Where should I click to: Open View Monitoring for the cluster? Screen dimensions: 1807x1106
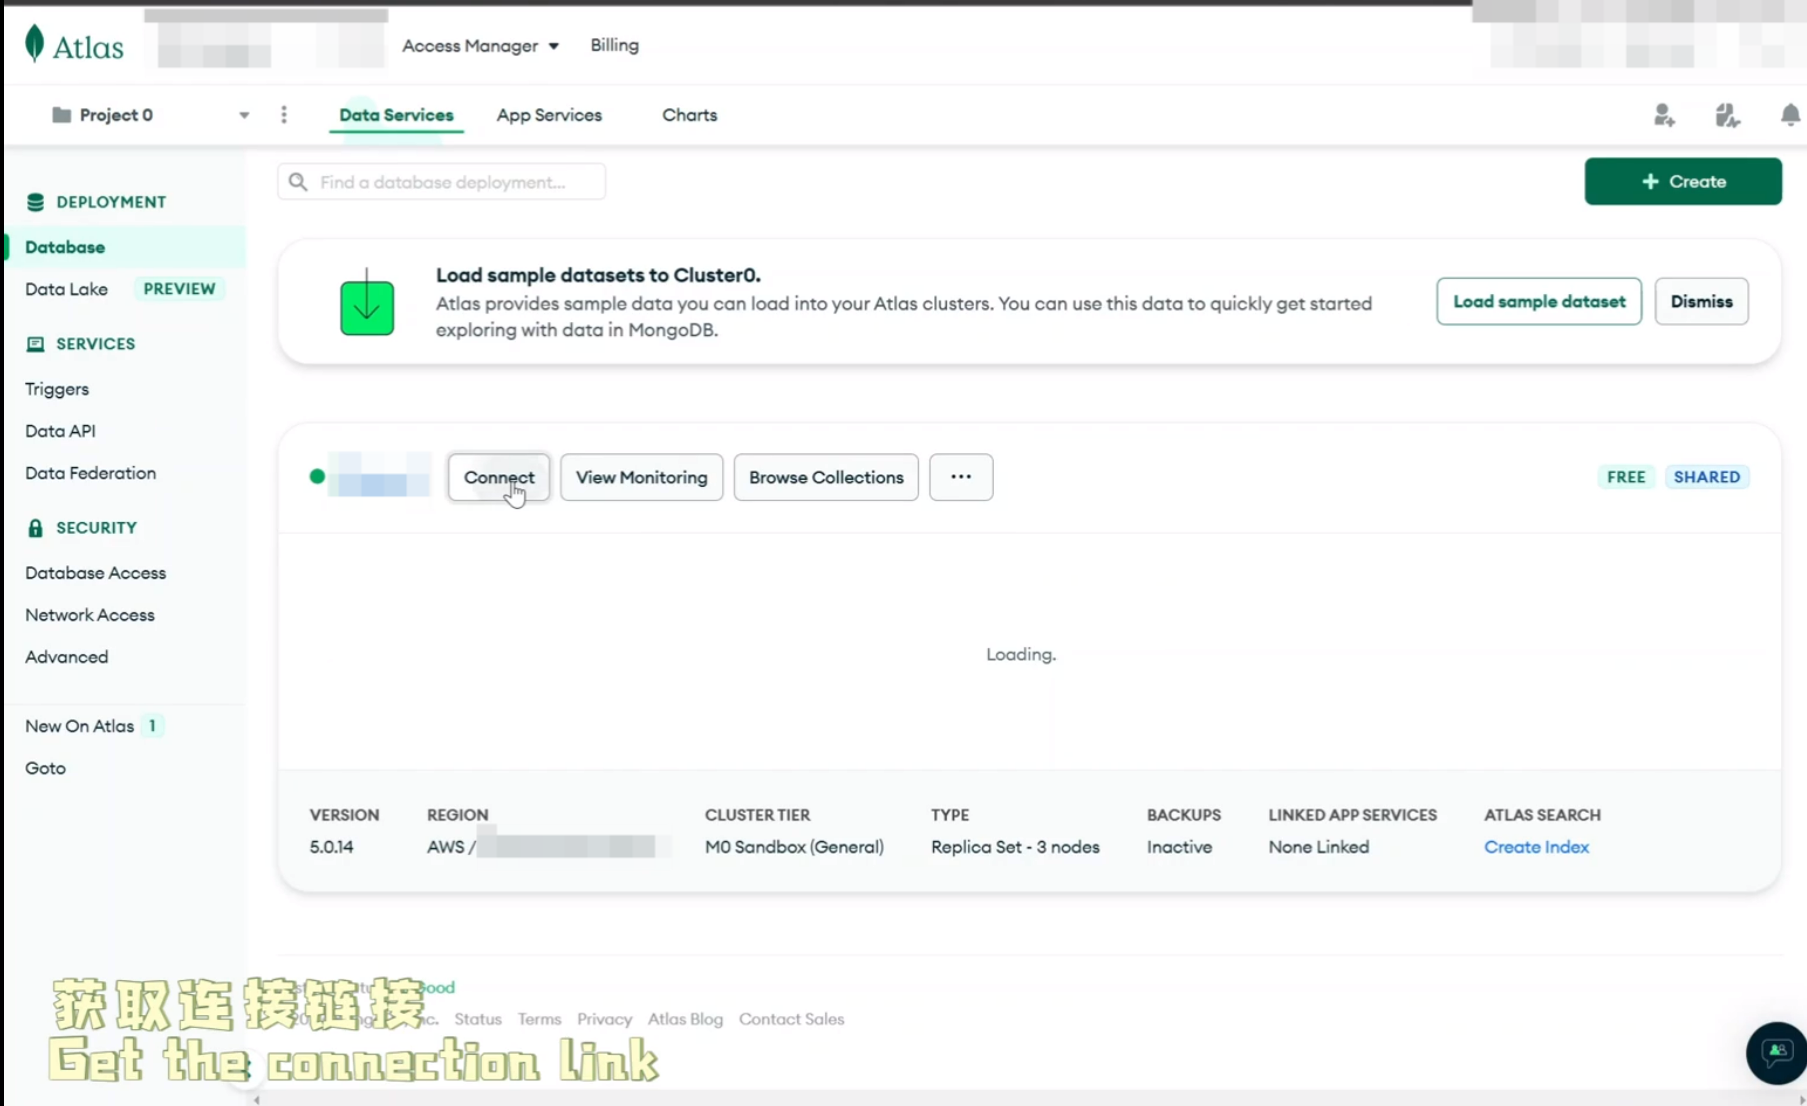point(641,477)
